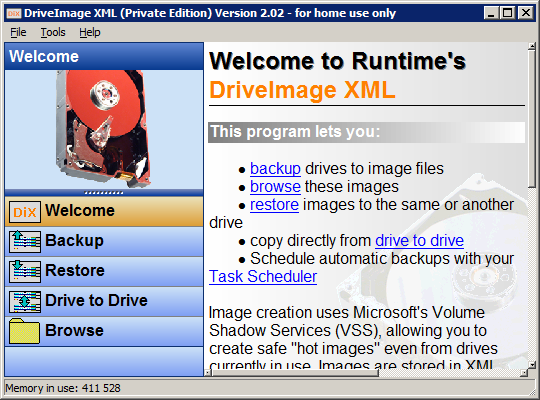The height and width of the screenshot is (400, 540).
Task: Click the horizontal scrollbar left arrow
Action: click(x=208, y=373)
